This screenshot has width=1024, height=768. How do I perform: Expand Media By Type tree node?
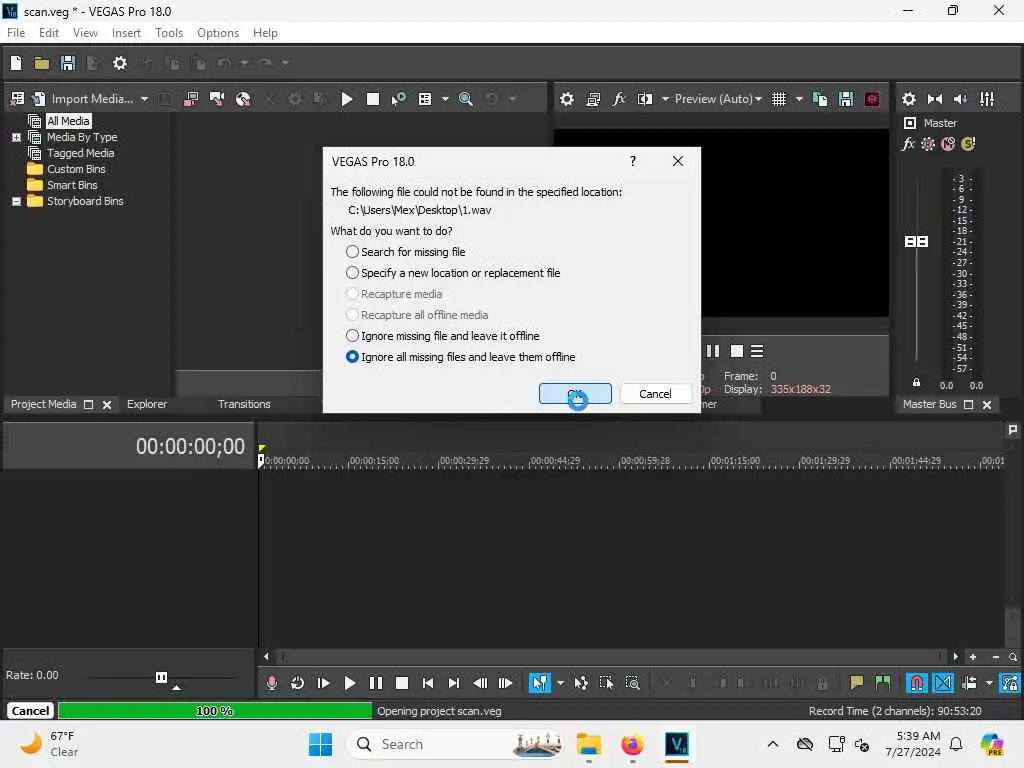pos(16,137)
